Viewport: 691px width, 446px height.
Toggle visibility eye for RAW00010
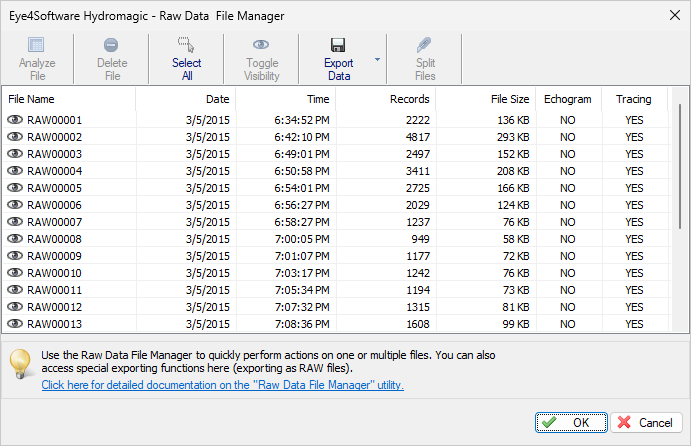coord(15,272)
